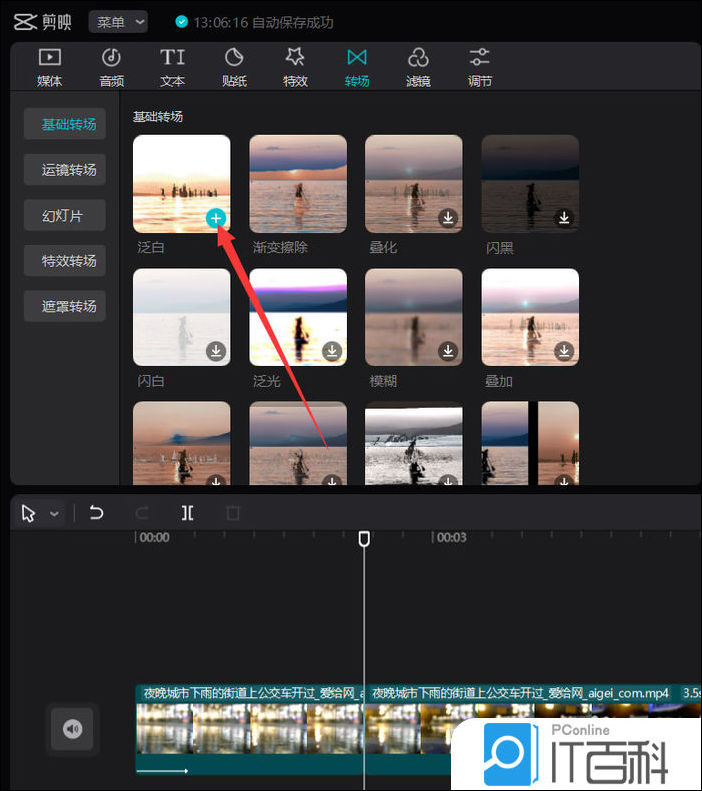The height and width of the screenshot is (791, 702).
Task: Delete the selected clip
Action: pyautogui.click(x=233, y=513)
